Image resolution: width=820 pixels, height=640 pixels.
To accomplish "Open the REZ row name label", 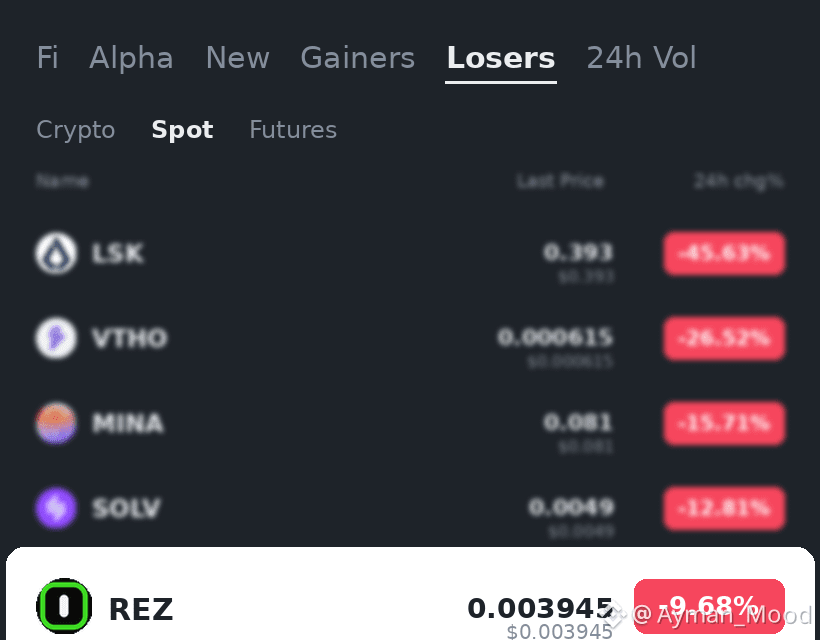I will tap(141, 609).
